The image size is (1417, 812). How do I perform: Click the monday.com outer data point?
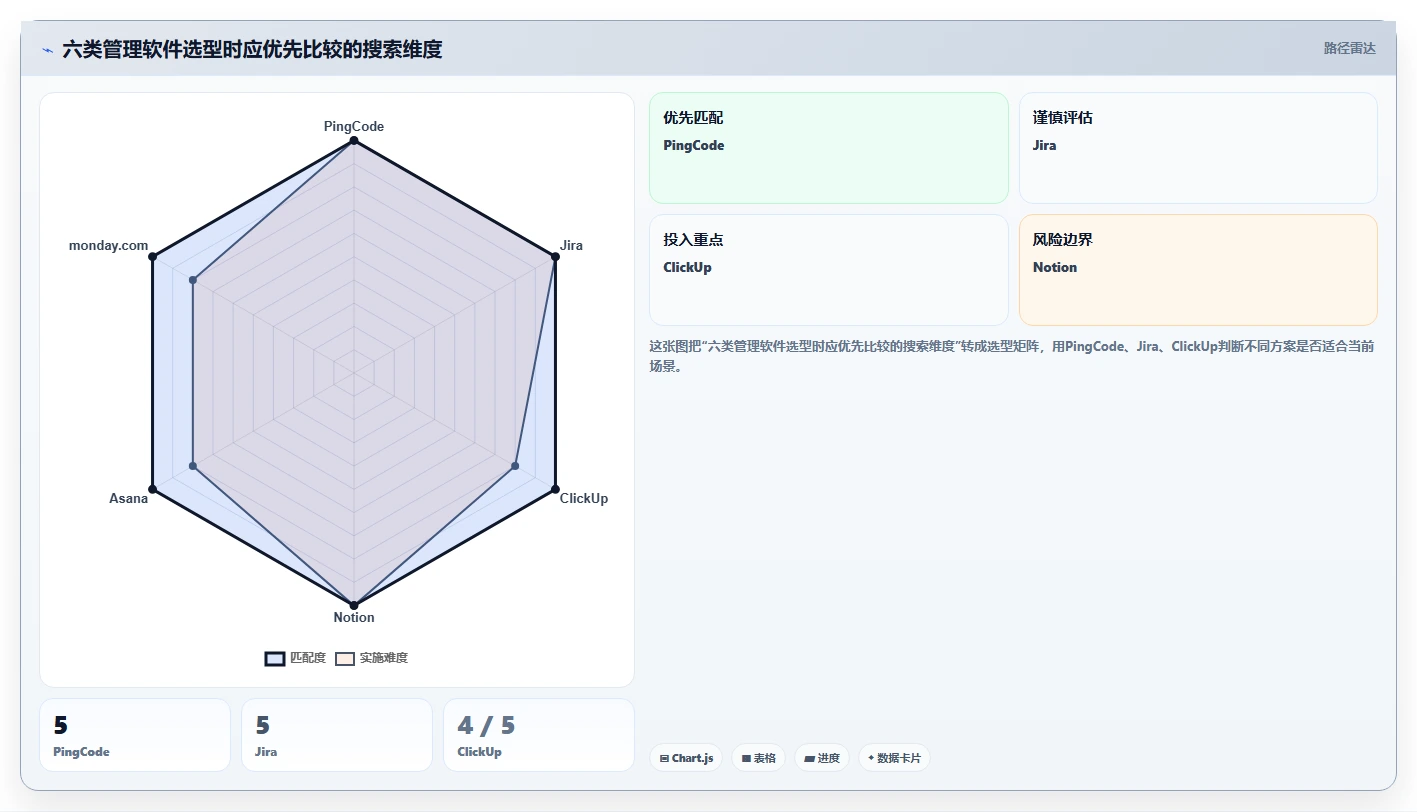click(152, 257)
